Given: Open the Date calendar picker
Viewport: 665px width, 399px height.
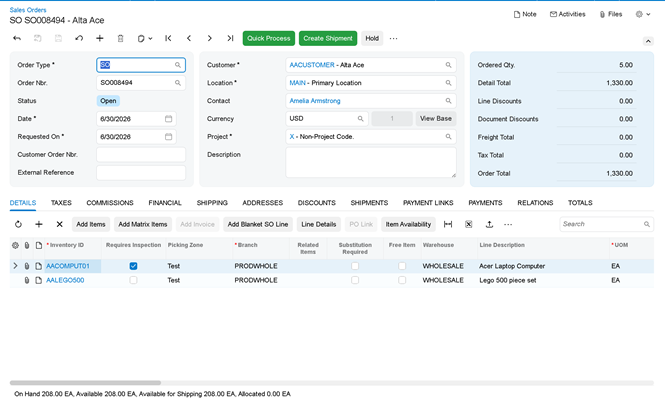Looking at the screenshot, I should pyautogui.click(x=168, y=119).
